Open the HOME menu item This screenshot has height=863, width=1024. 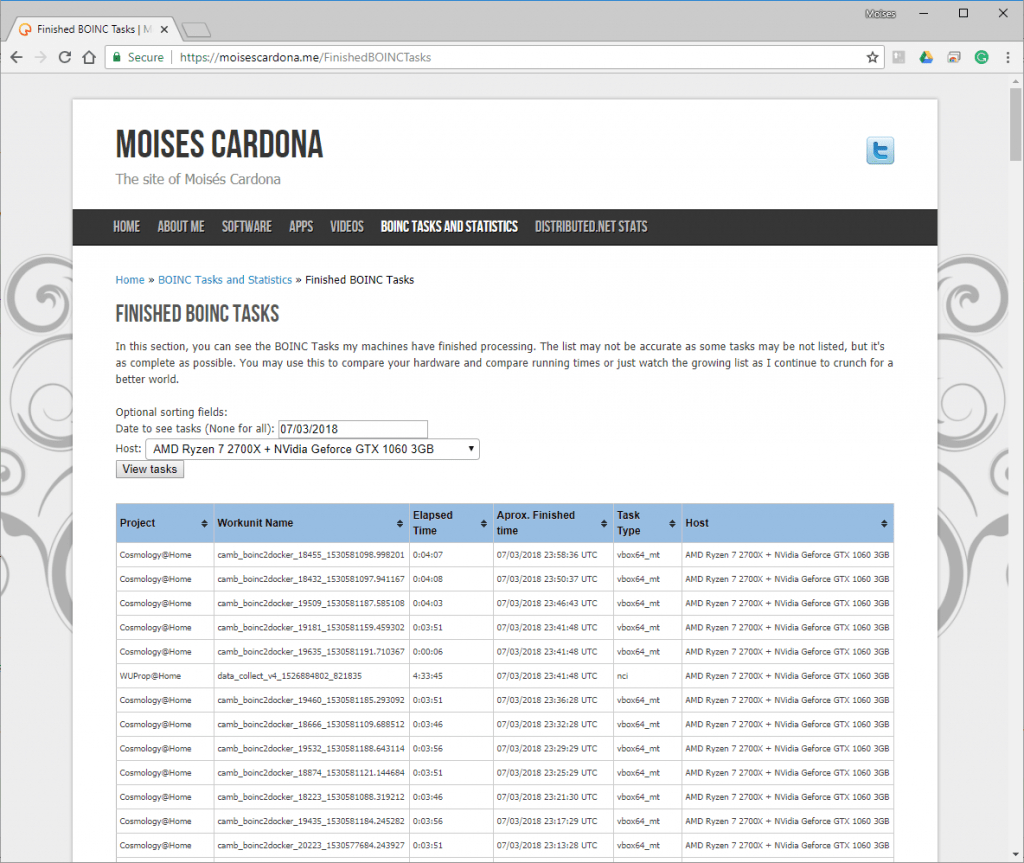[127, 227]
